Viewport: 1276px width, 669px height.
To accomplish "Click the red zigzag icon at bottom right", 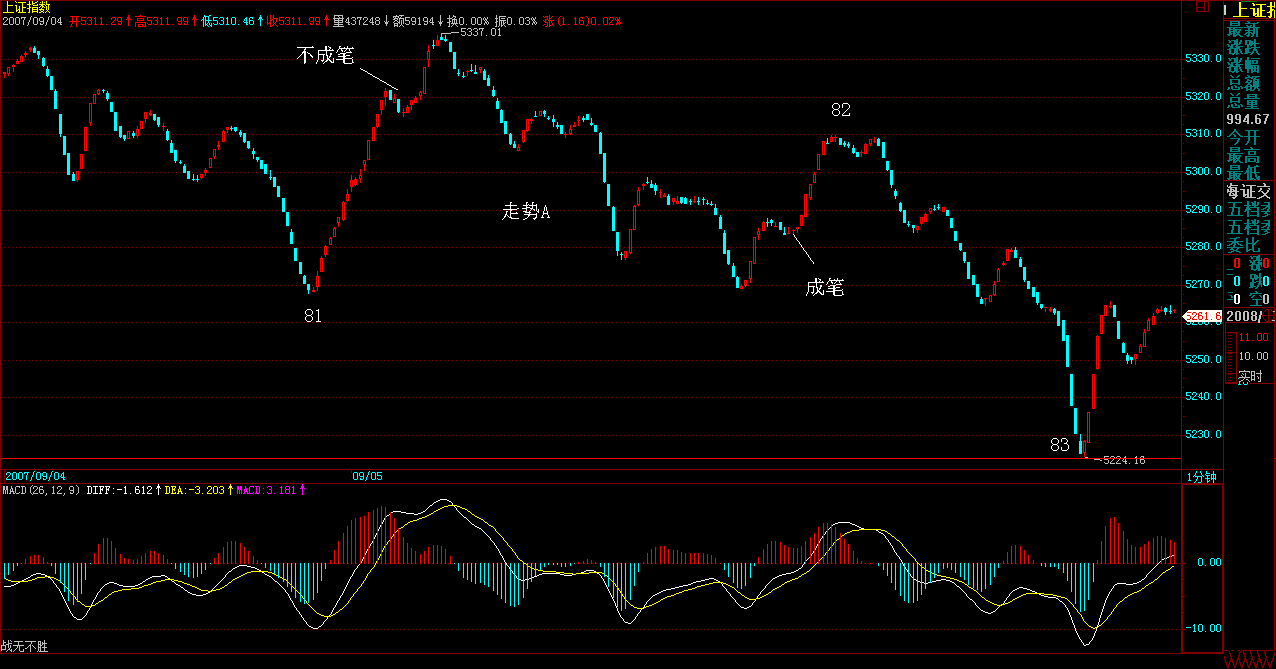I will 1250,661.
